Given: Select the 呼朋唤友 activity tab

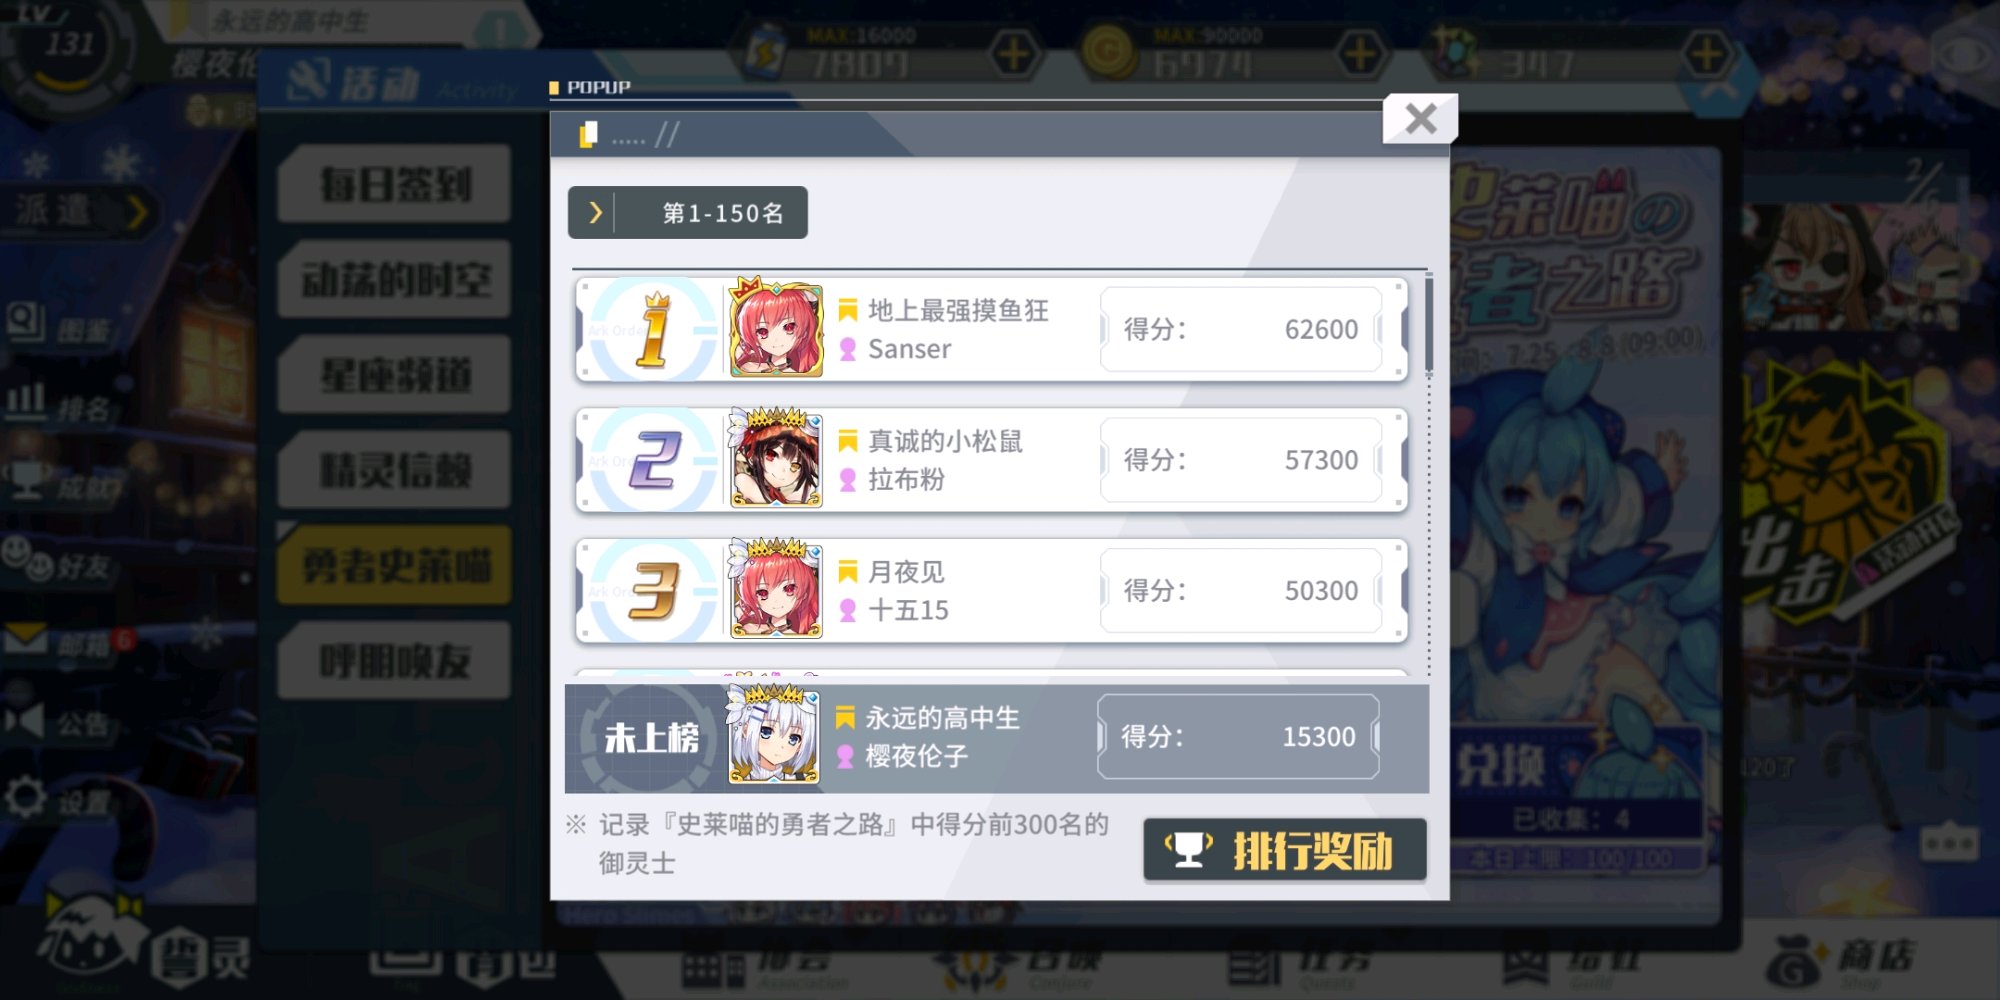Looking at the screenshot, I should pyautogui.click(x=395, y=661).
